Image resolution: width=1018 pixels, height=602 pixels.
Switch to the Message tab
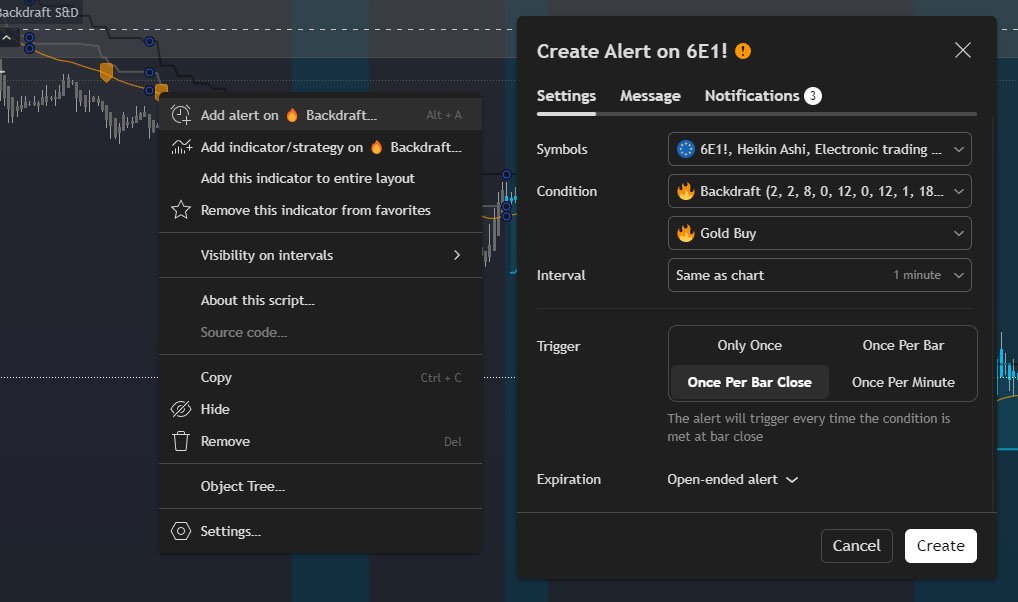pyautogui.click(x=650, y=95)
